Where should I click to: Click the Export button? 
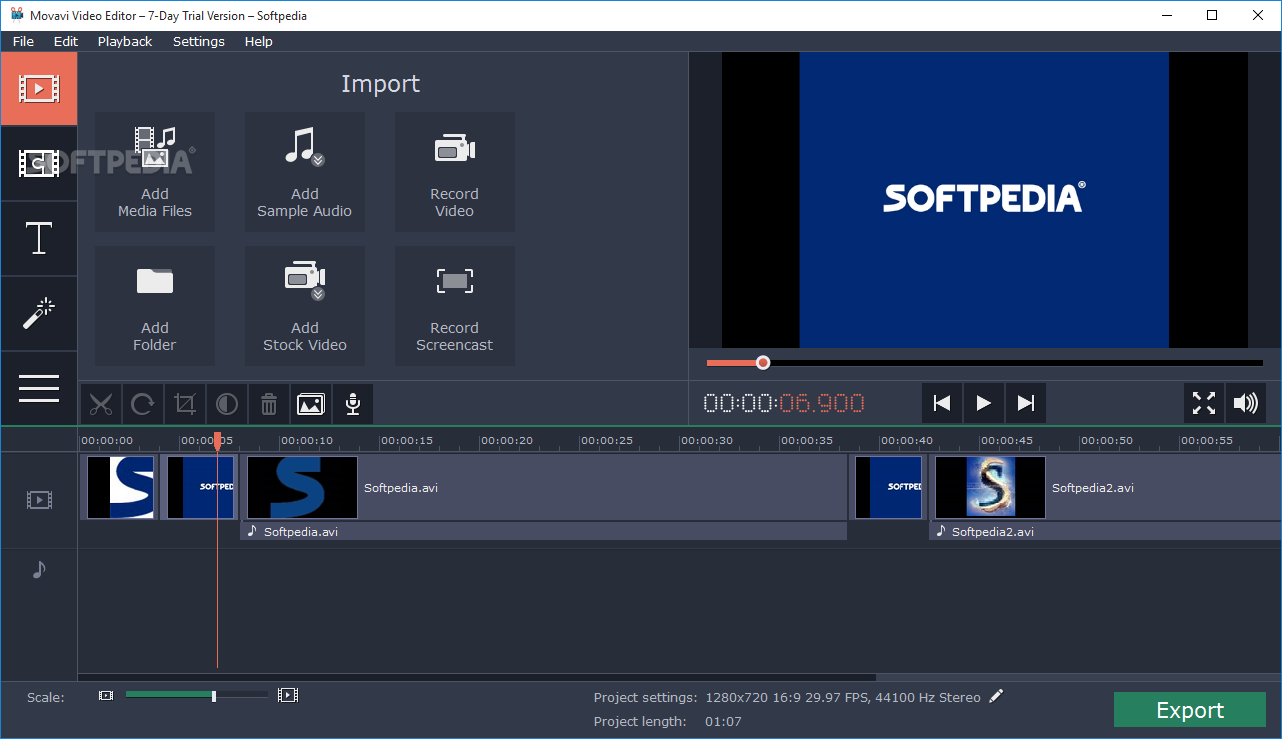pos(1189,710)
